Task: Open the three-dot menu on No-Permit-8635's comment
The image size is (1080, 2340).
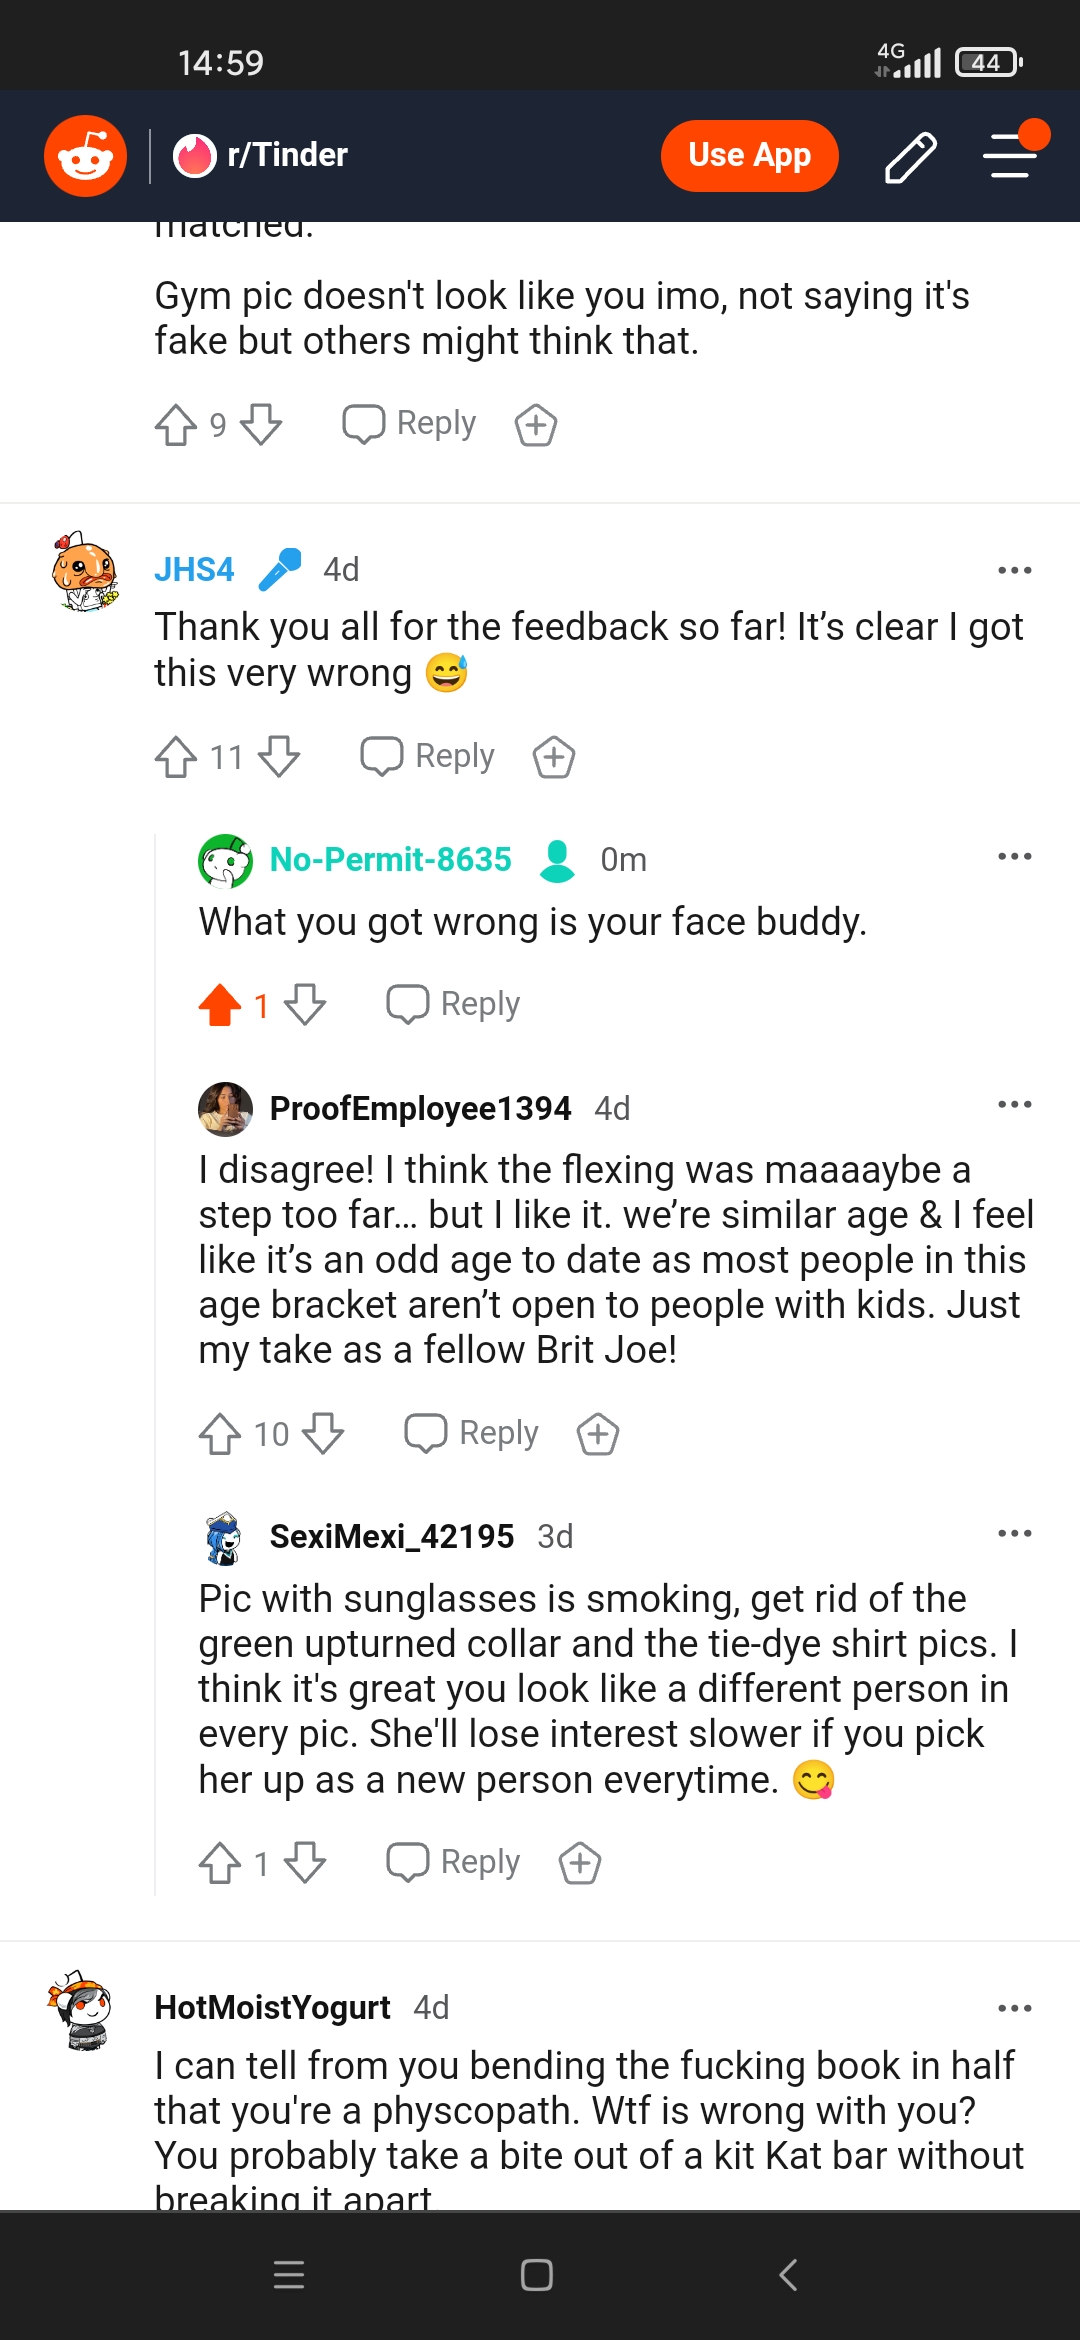Action: 1014,856
